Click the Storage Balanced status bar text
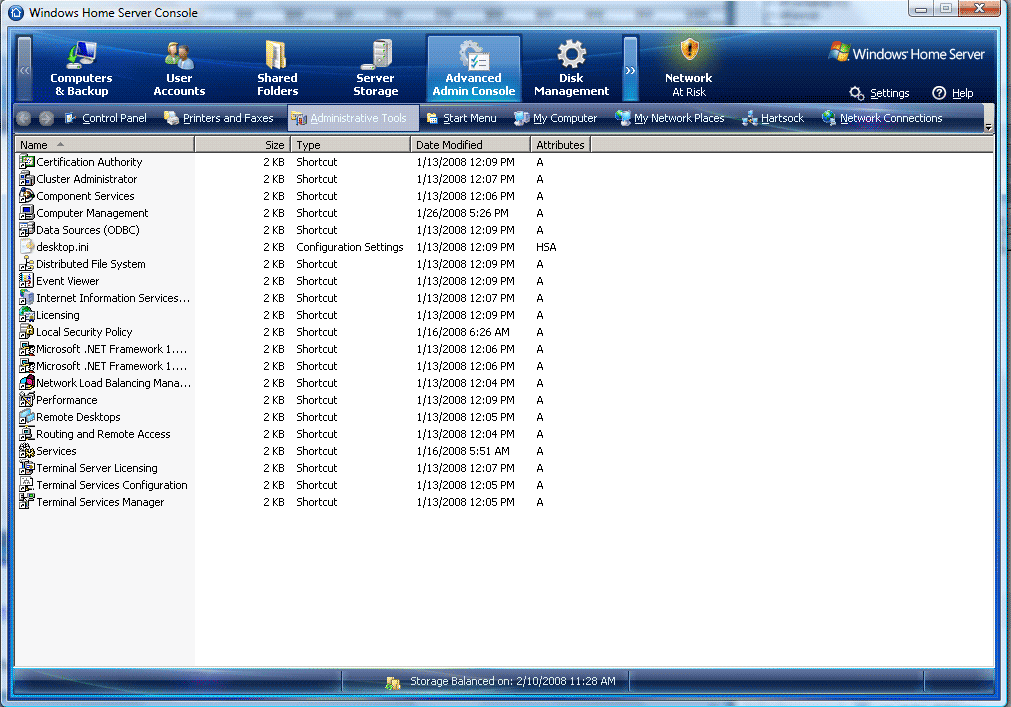The height and width of the screenshot is (707, 1011). (513, 681)
